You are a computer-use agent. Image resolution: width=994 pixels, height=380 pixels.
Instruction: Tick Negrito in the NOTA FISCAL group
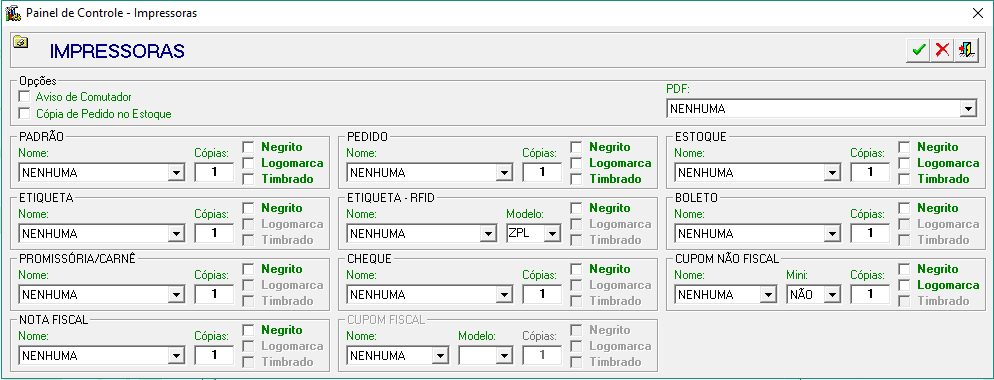tap(248, 330)
